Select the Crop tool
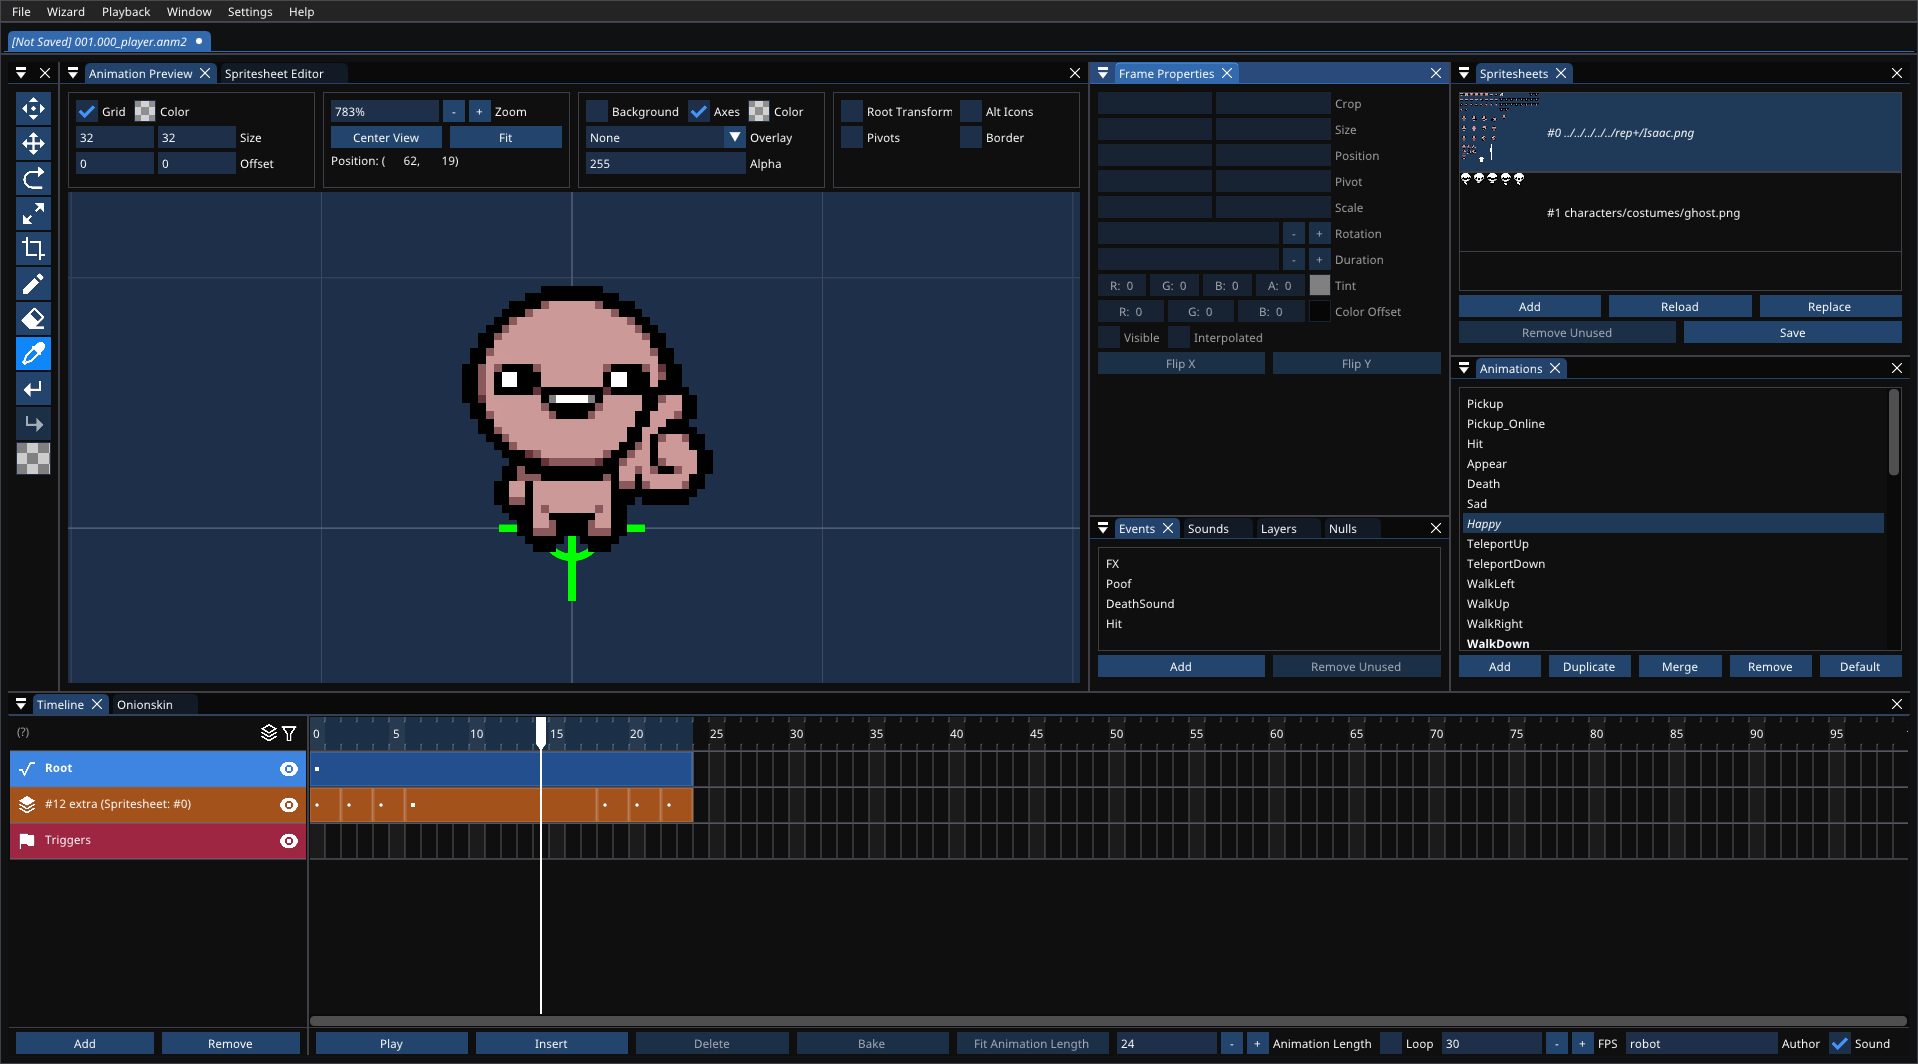The image size is (1918, 1064). [x=33, y=249]
